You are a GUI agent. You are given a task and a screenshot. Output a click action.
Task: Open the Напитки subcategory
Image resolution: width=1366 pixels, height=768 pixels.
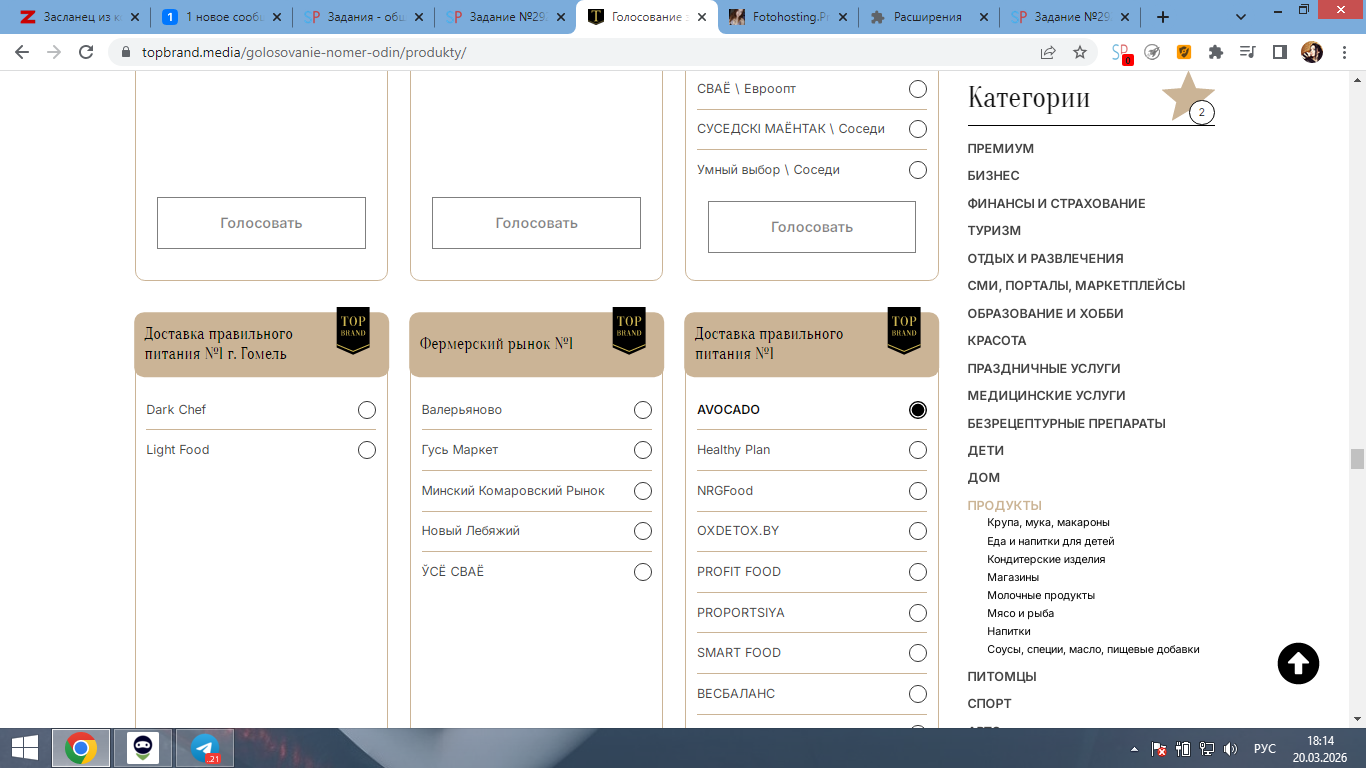pyautogui.click(x=1009, y=631)
